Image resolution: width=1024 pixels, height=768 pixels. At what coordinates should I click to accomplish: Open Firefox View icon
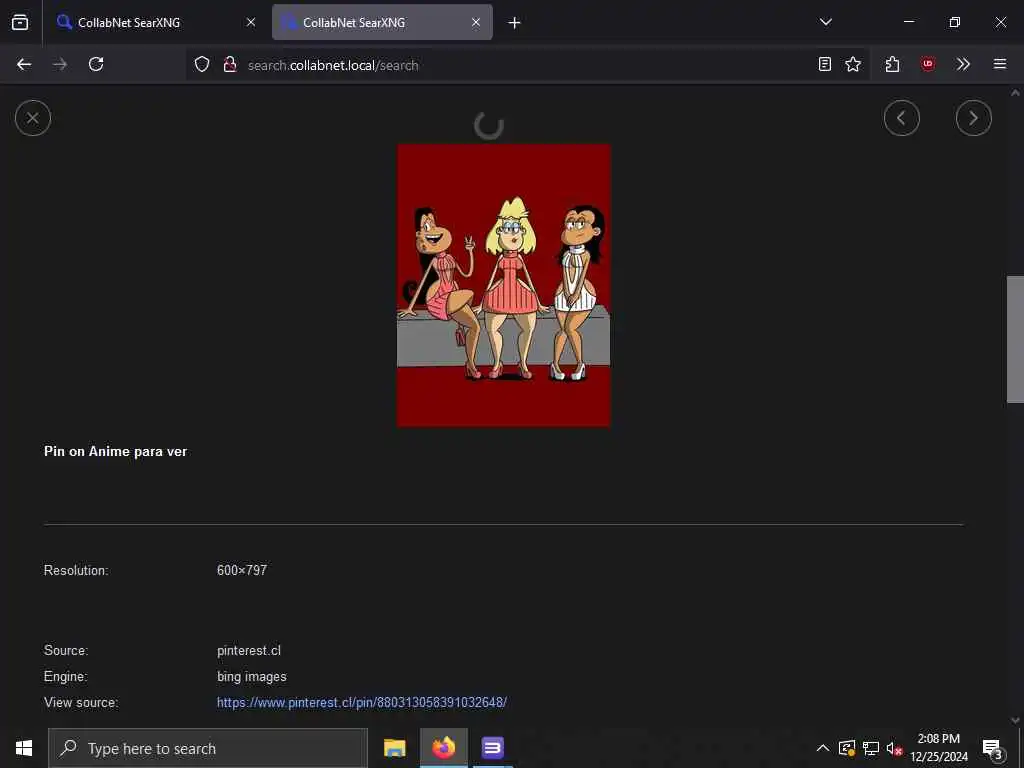(20, 22)
